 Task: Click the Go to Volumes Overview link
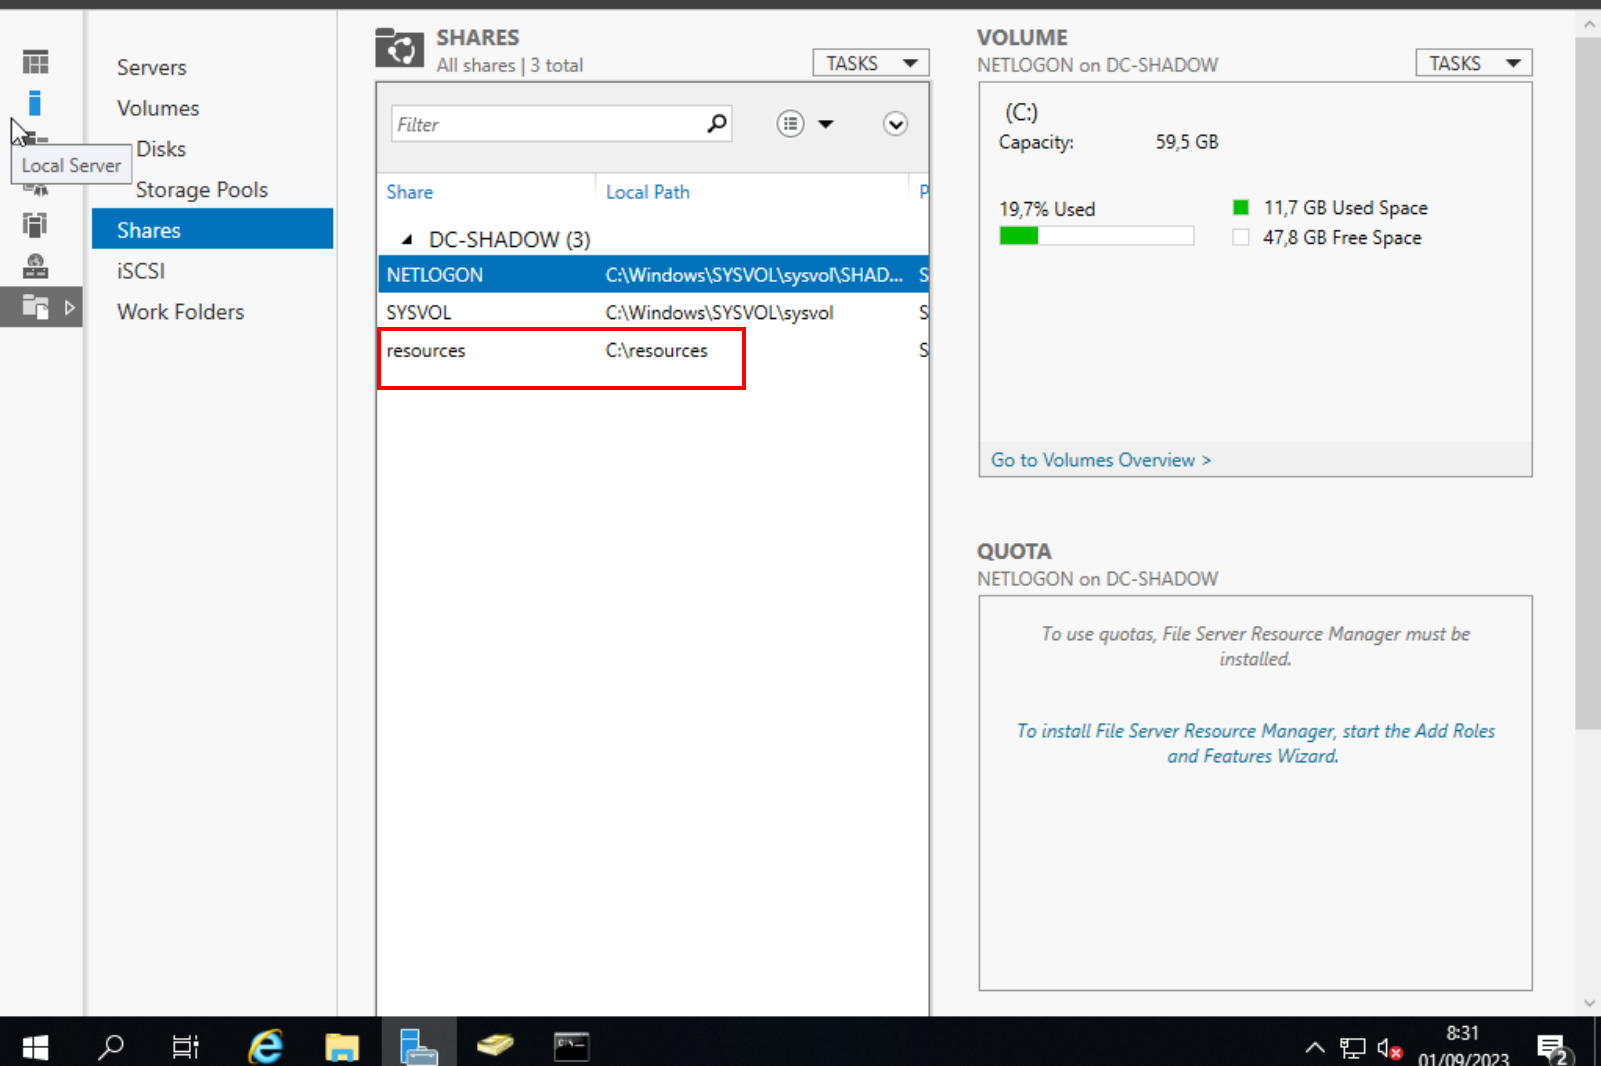click(1100, 460)
